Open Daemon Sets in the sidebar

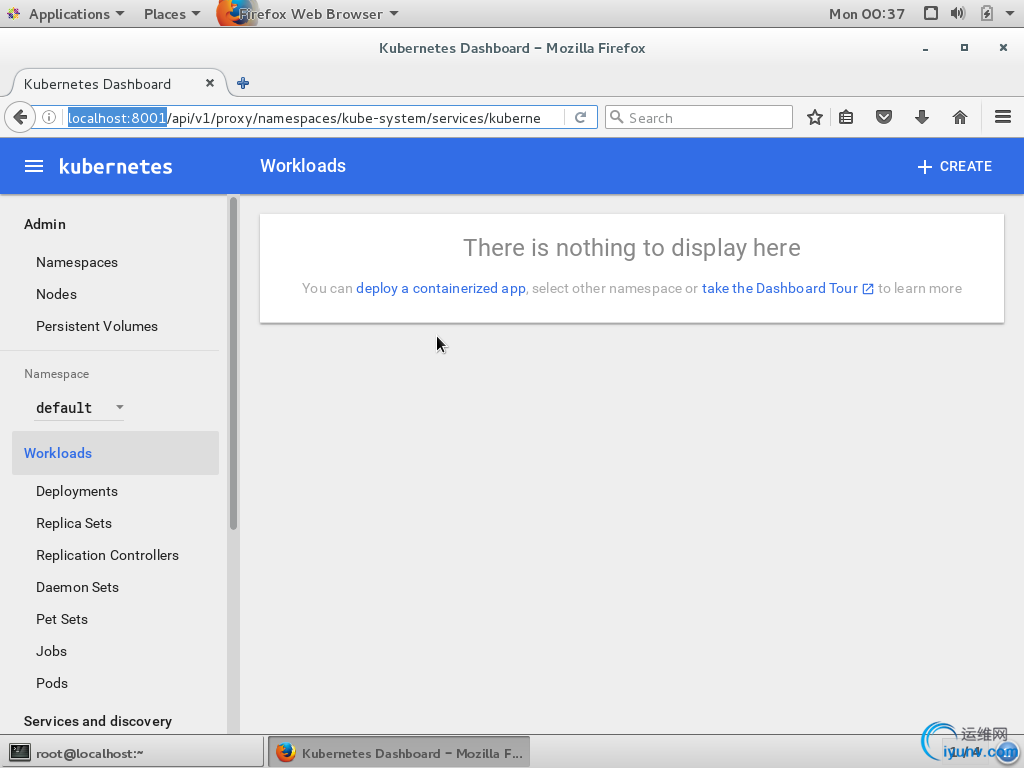click(x=77, y=588)
